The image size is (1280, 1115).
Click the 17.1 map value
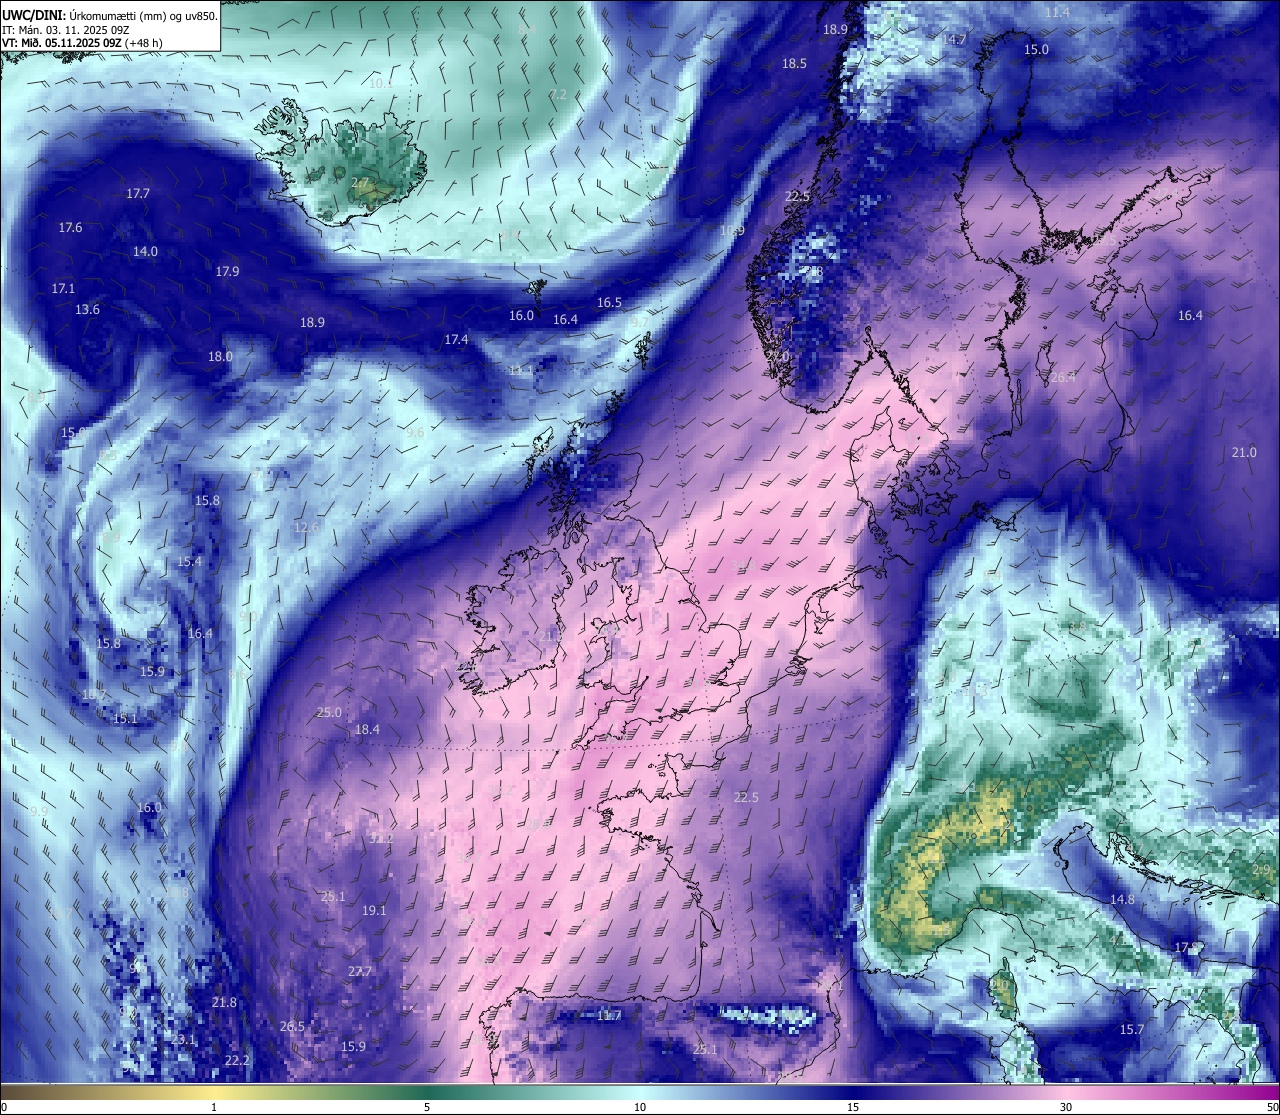(63, 288)
